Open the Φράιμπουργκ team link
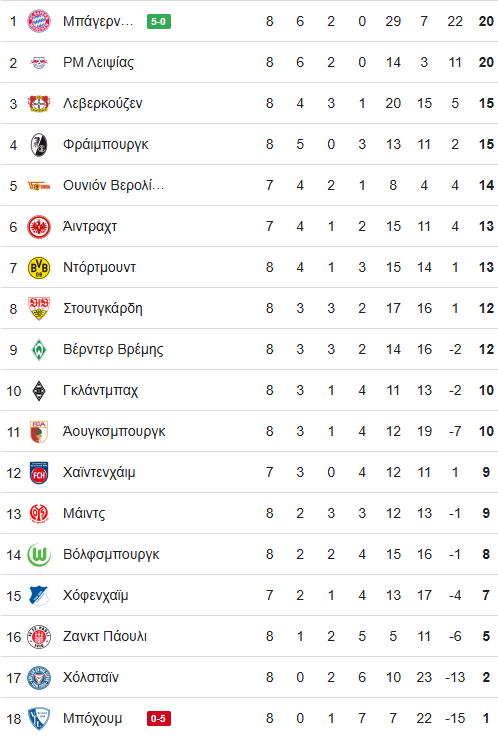498x738 pixels. (106, 144)
